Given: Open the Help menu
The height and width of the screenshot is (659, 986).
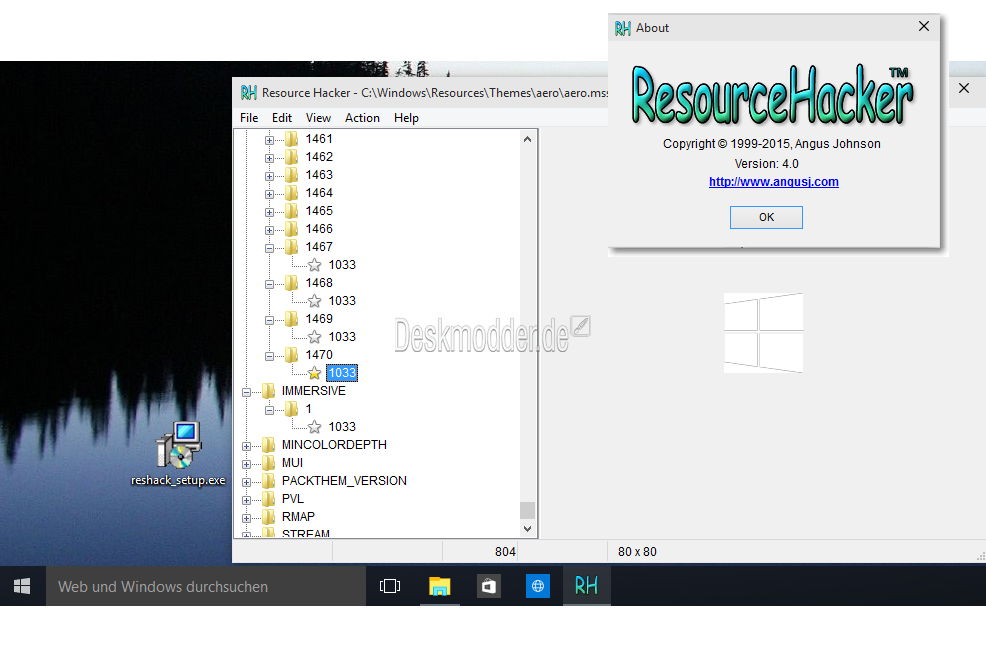Looking at the screenshot, I should coord(406,118).
